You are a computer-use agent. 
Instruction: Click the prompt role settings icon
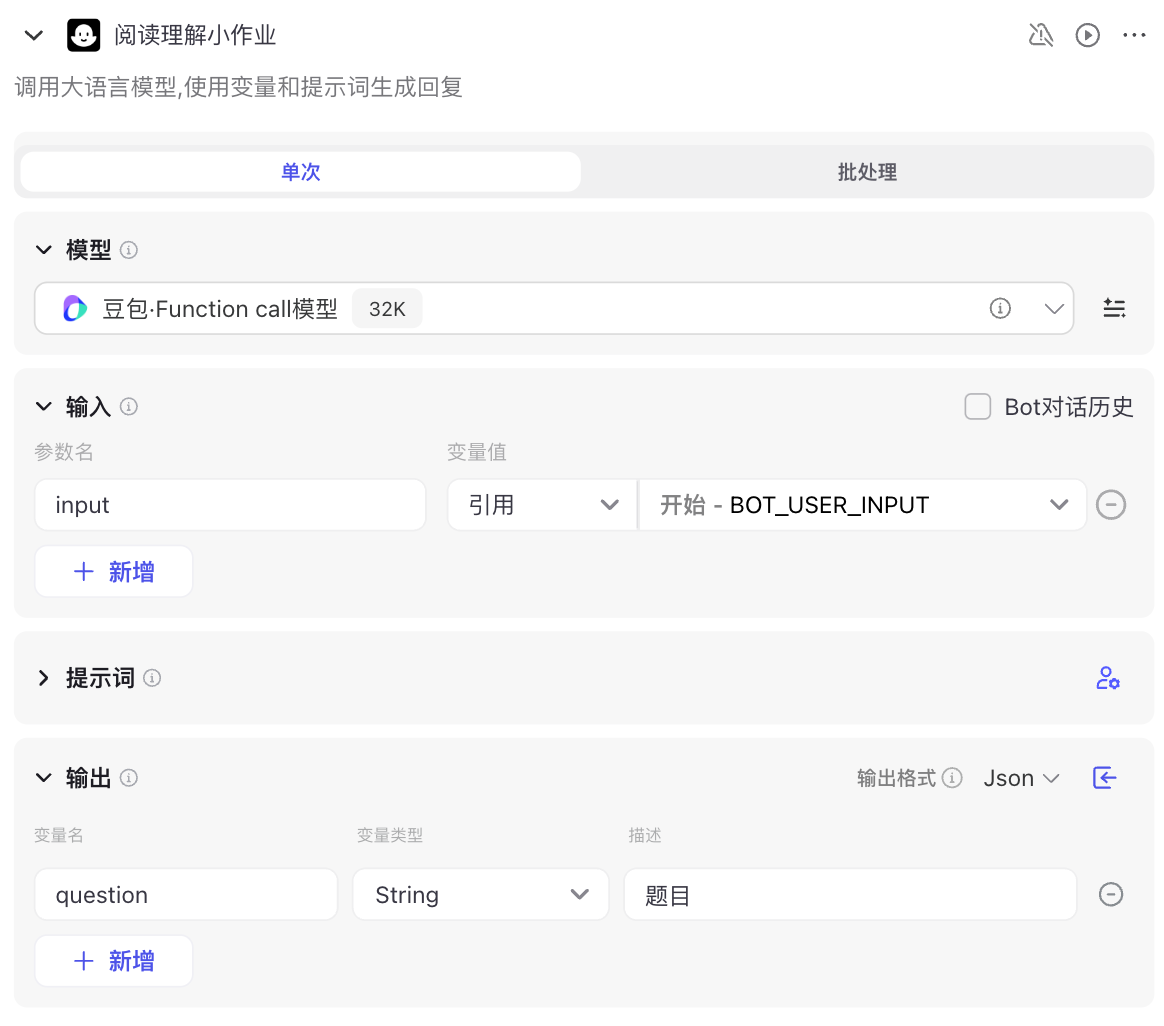click(x=1107, y=678)
